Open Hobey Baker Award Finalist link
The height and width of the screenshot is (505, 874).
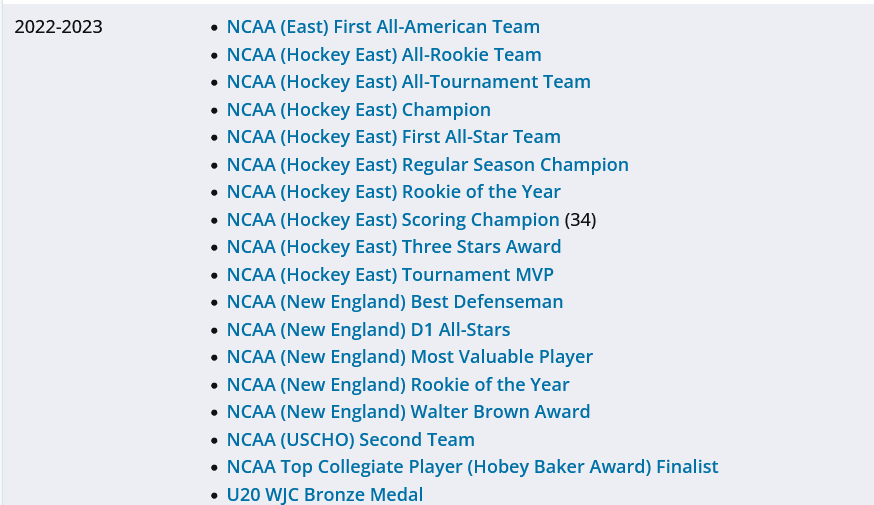click(472, 467)
